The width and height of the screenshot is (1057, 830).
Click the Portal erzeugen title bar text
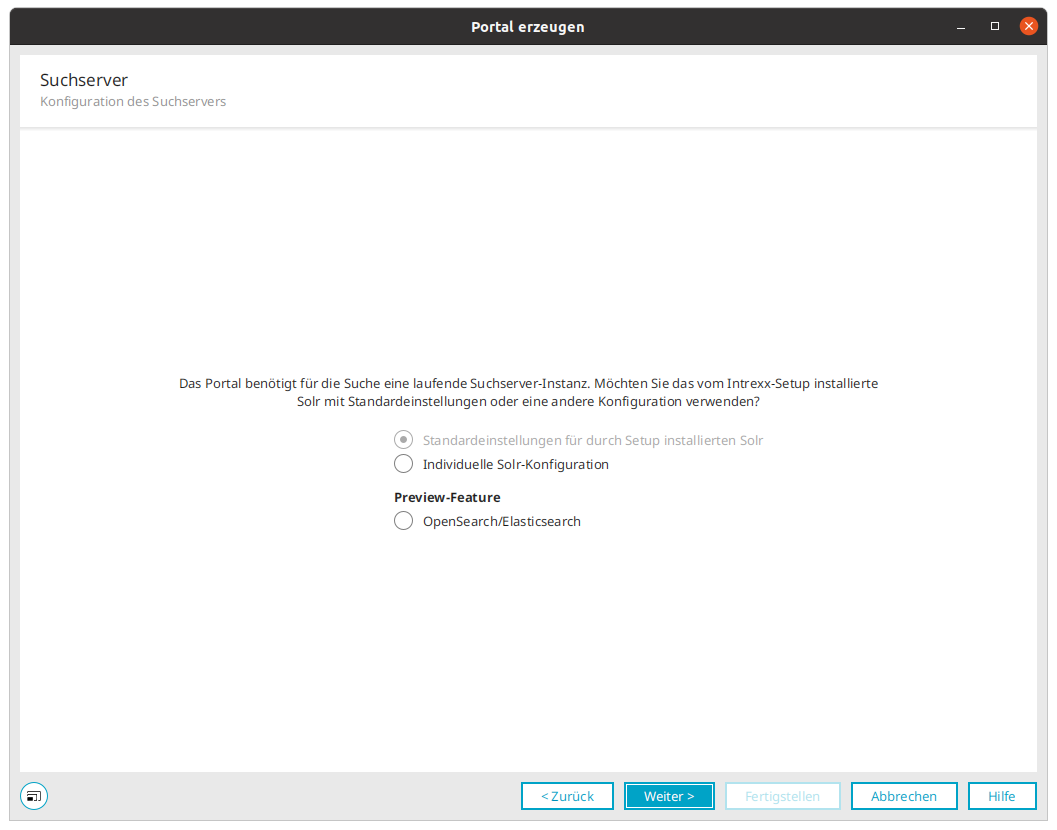point(528,27)
